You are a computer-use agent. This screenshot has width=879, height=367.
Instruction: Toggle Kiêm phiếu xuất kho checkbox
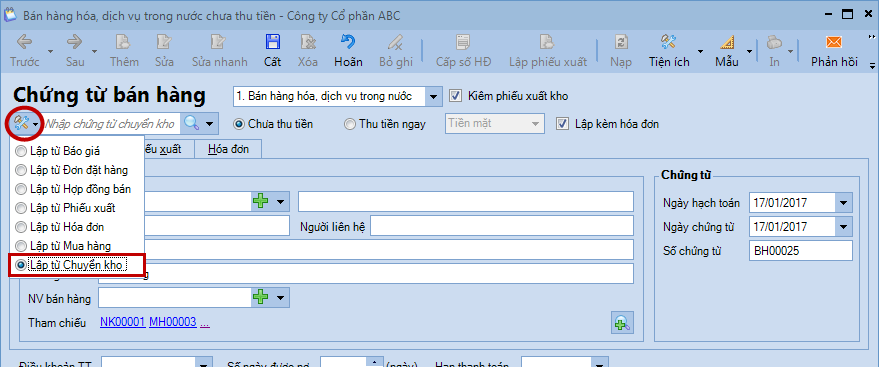(455, 96)
